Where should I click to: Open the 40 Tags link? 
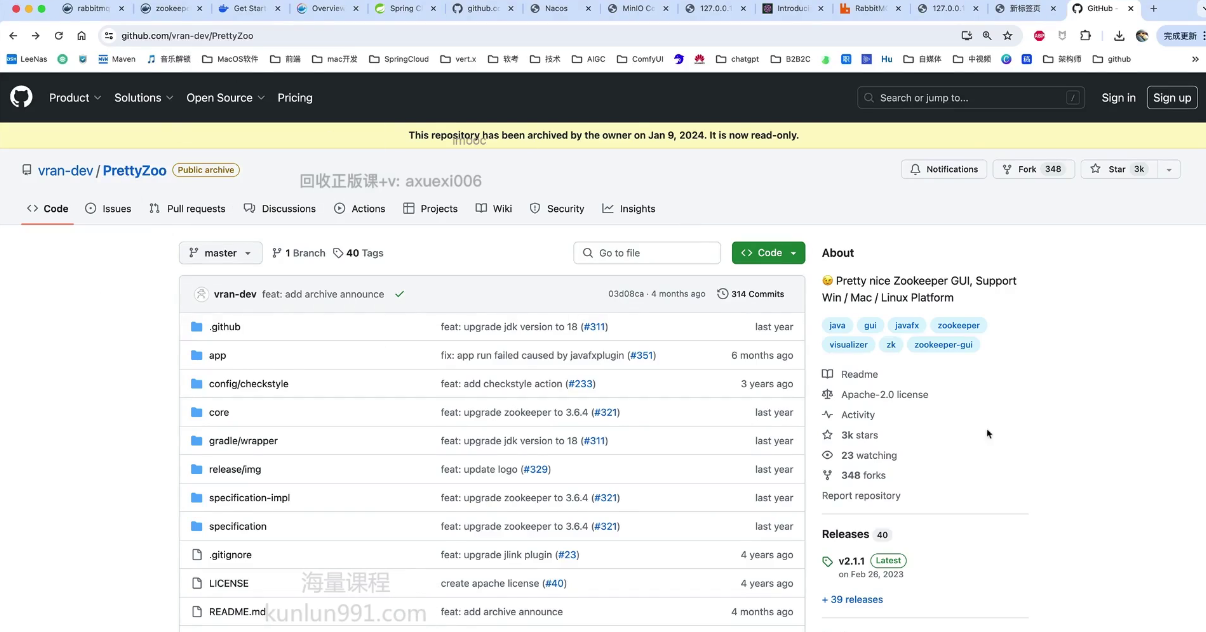[x=358, y=253]
